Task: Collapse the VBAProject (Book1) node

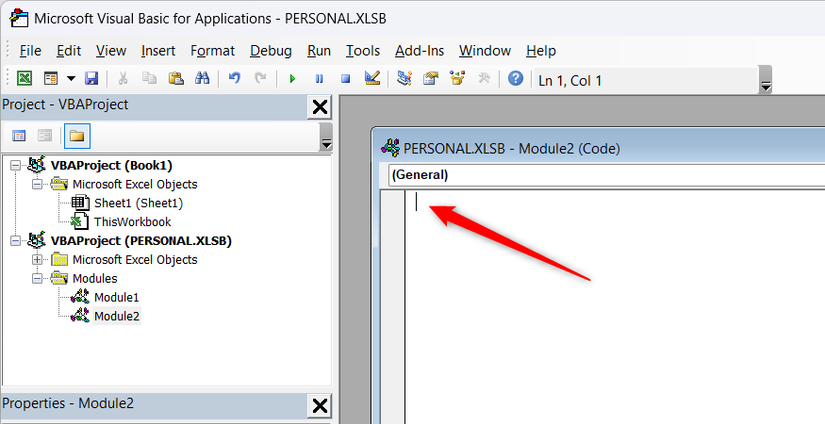Action: pyautogui.click(x=16, y=166)
